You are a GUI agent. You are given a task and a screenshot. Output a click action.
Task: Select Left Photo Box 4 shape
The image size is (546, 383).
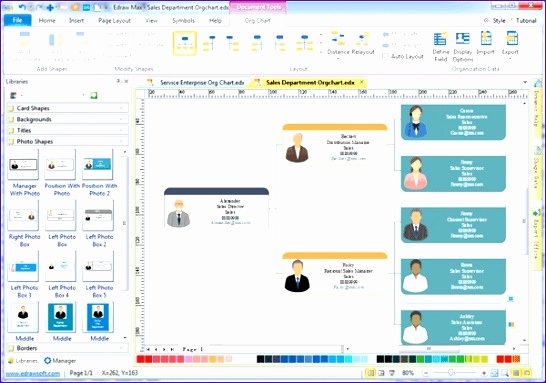click(61, 274)
